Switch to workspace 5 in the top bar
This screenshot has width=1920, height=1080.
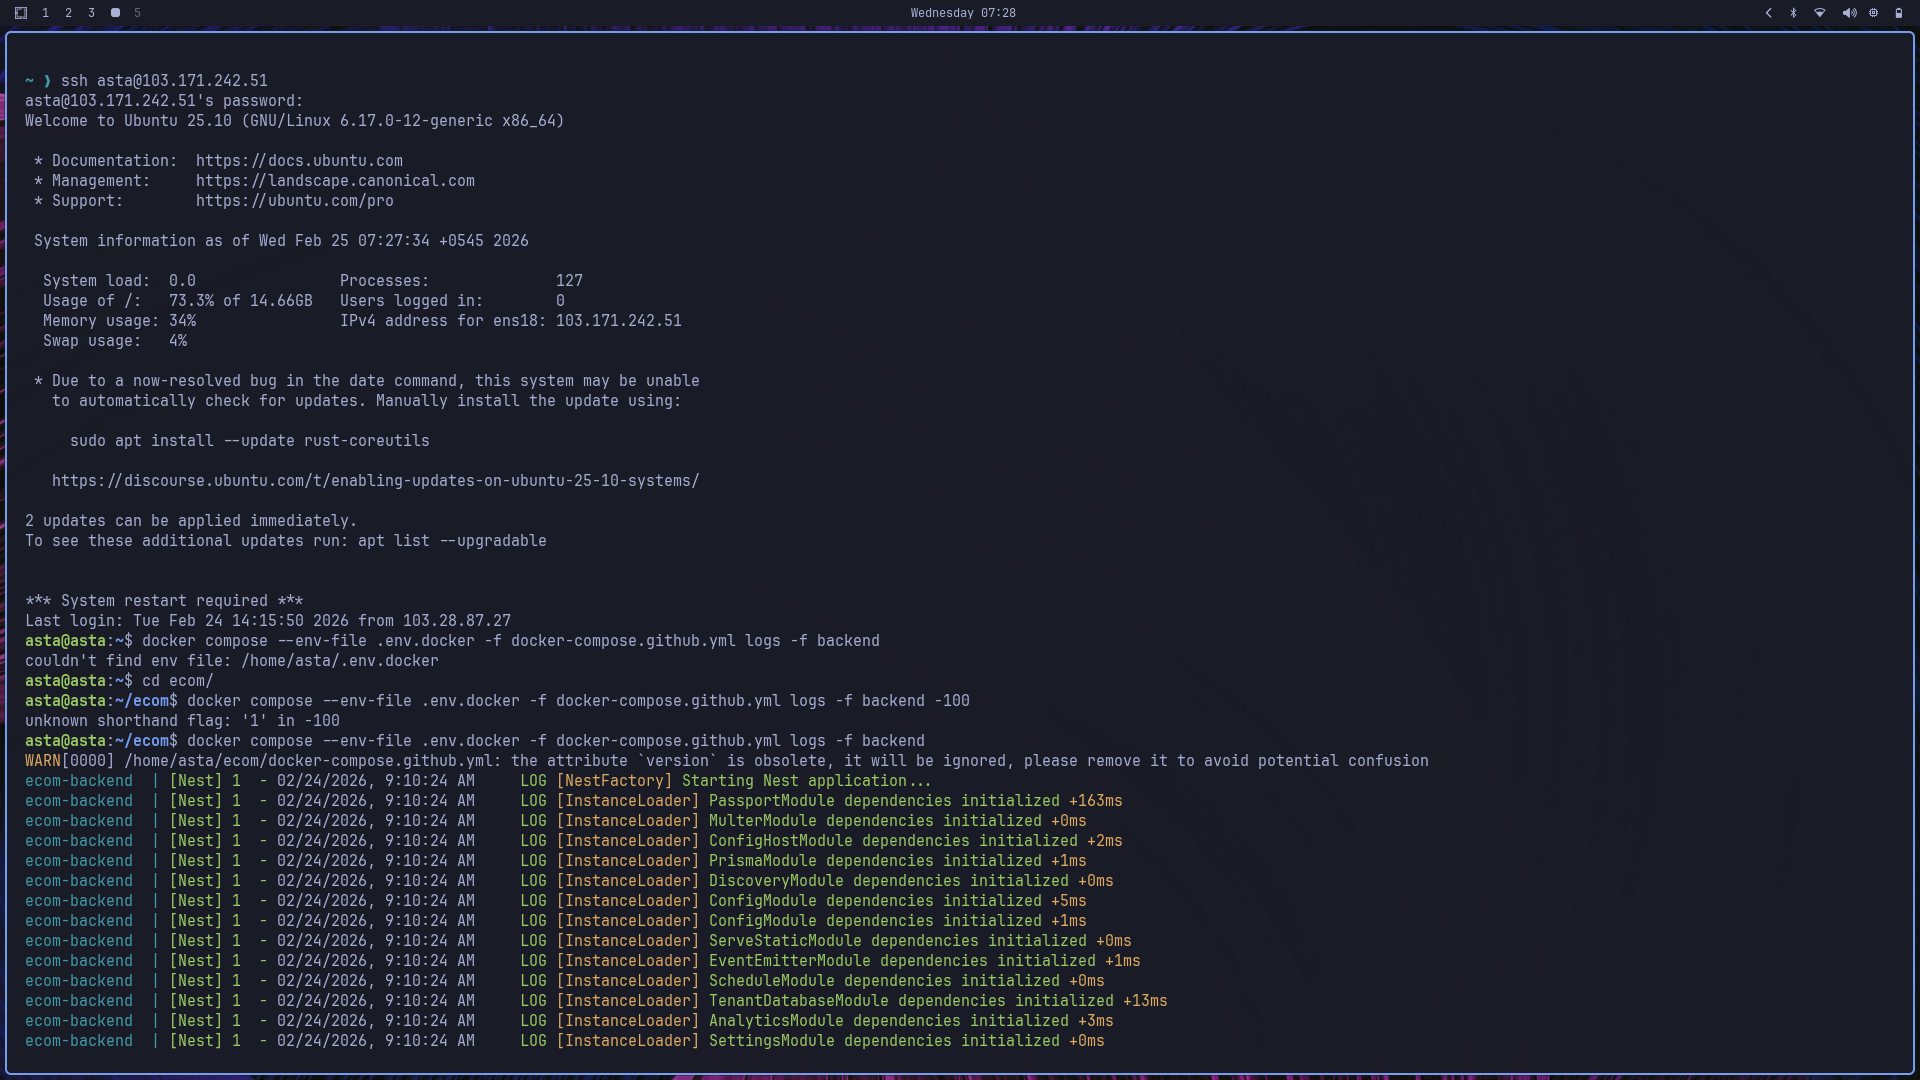pyautogui.click(x=137, y=13)
